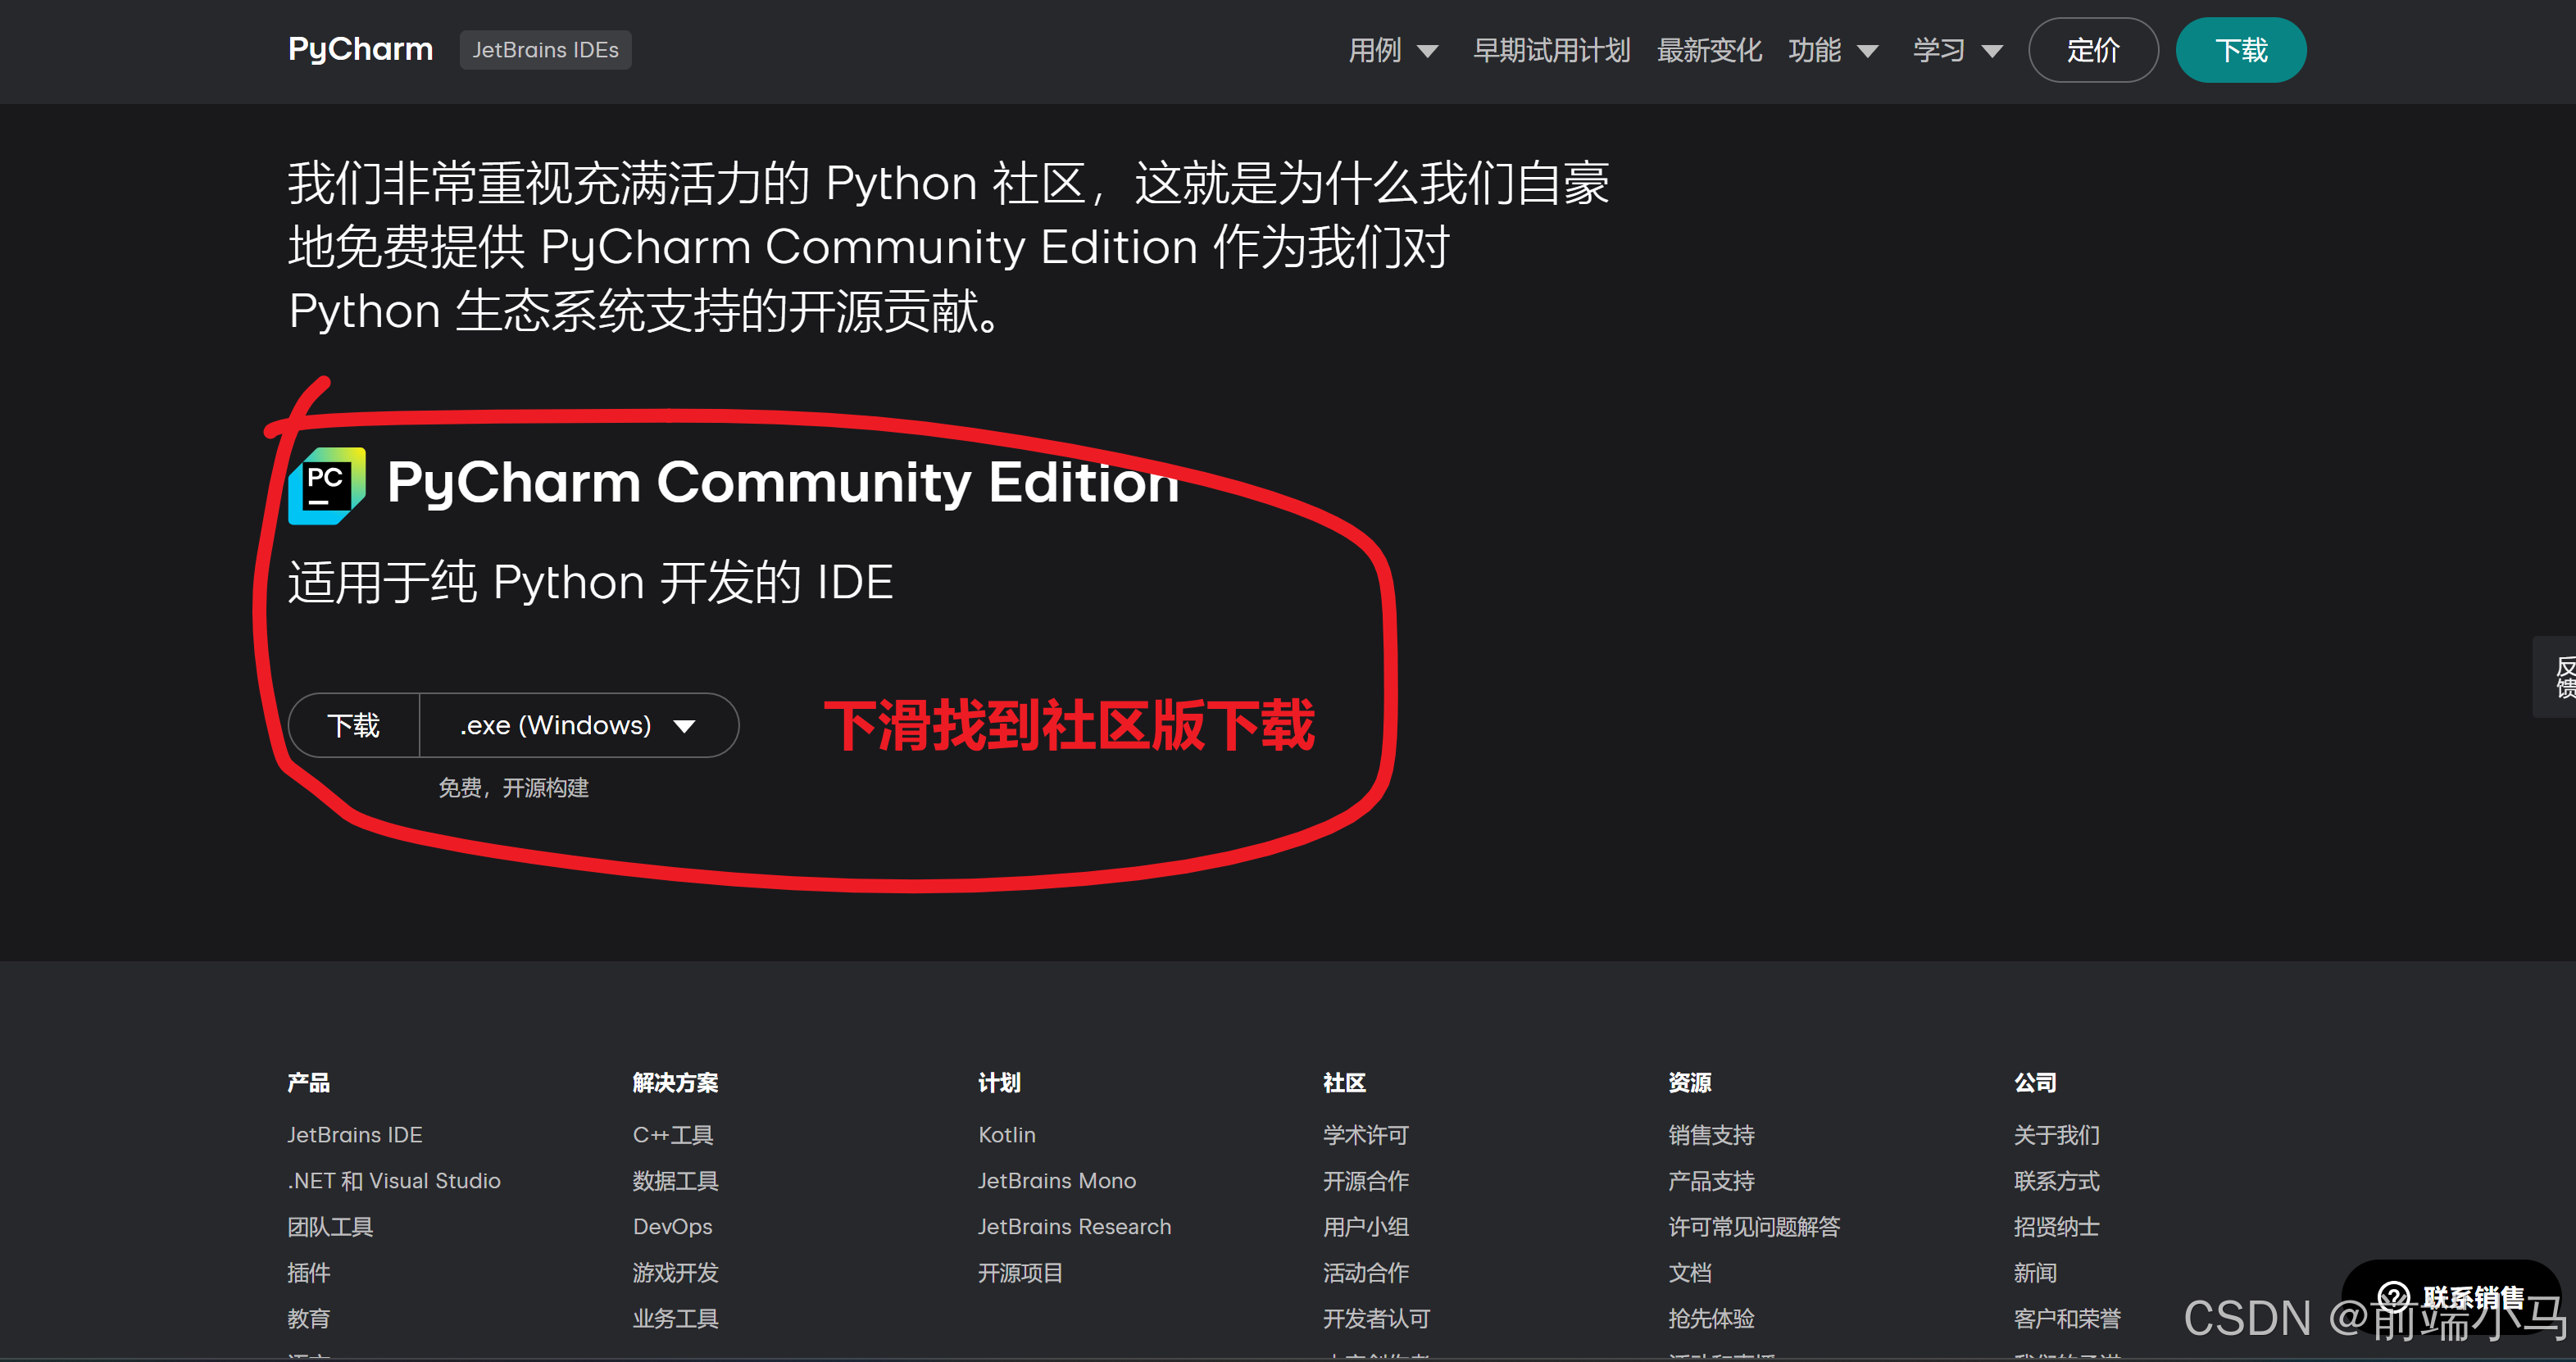Click the 解决方案 footer column heading
2576x1362 pixels.
(x=676, y=1083)
